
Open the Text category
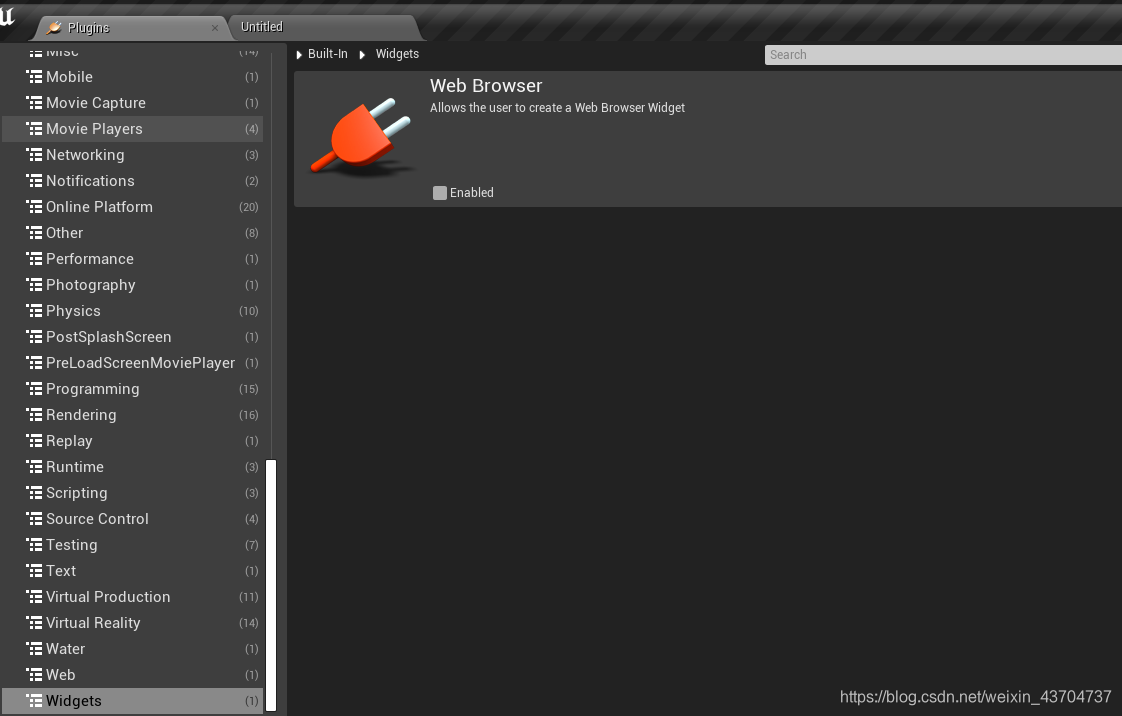click(132, 571)
